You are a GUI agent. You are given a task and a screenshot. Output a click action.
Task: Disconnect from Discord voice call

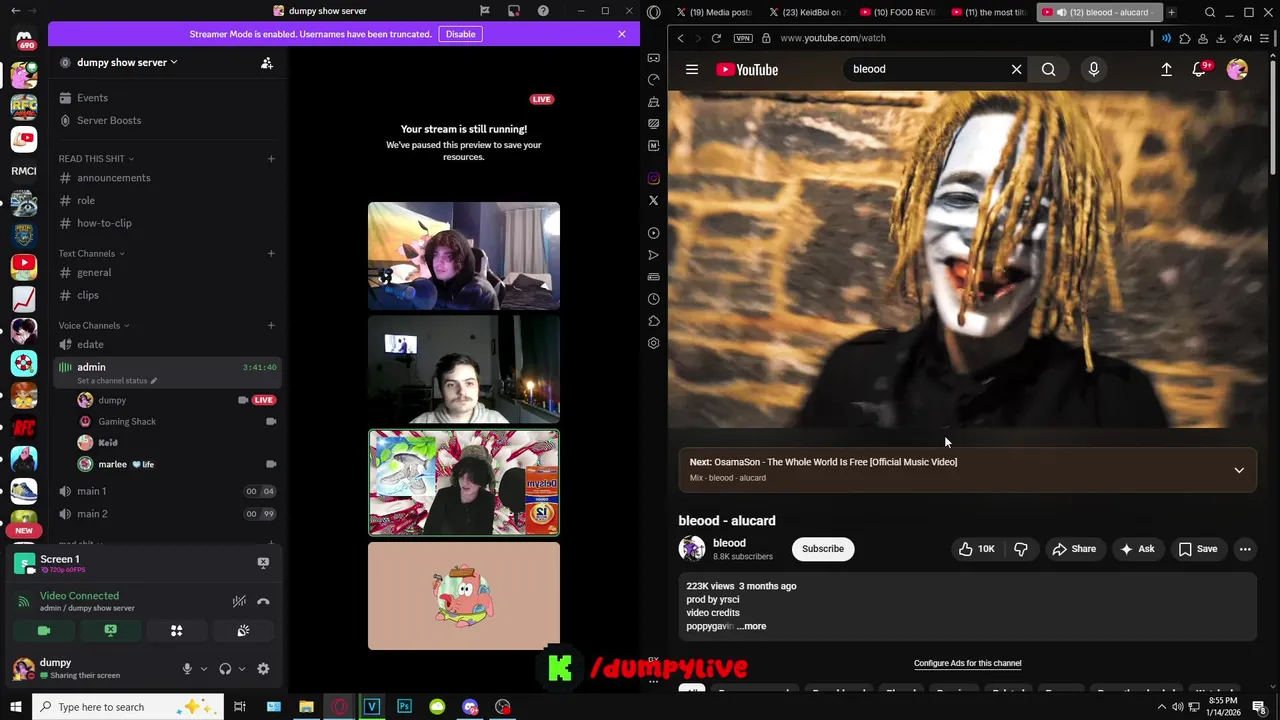pos(263,601)
